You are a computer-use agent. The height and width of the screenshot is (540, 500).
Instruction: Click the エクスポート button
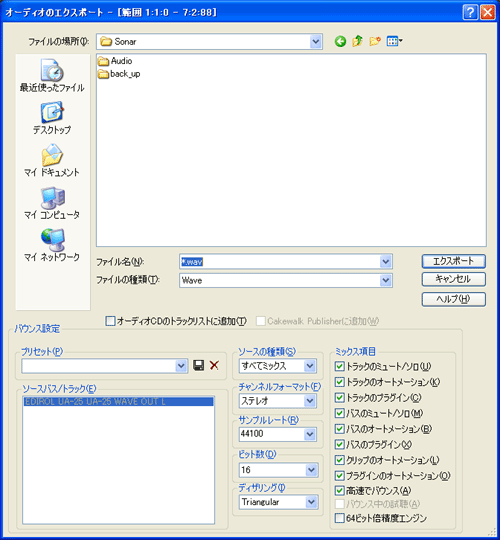pos(454,261)
